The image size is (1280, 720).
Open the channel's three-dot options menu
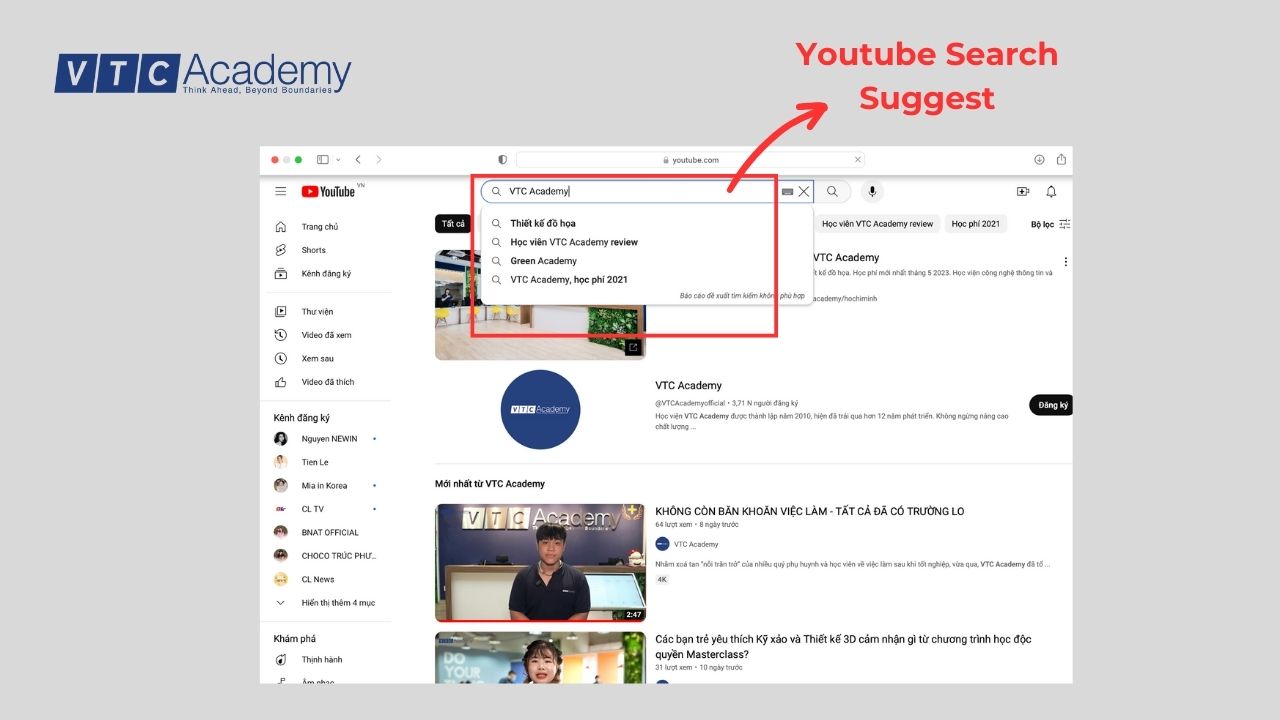point(1065,260)
